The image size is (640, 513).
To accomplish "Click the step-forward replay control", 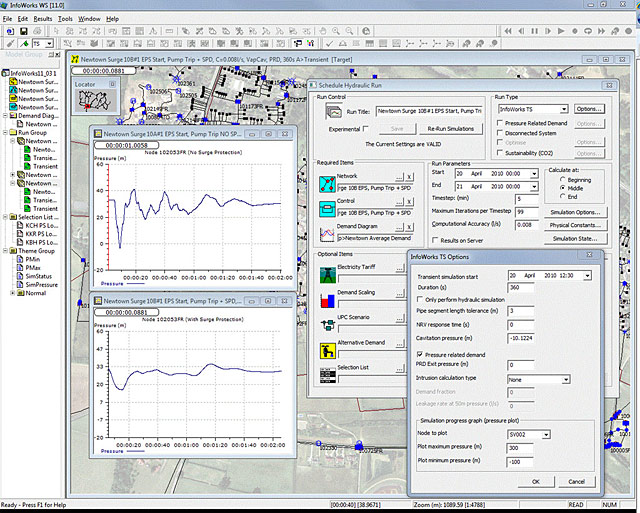I will (x=548, y=31).
